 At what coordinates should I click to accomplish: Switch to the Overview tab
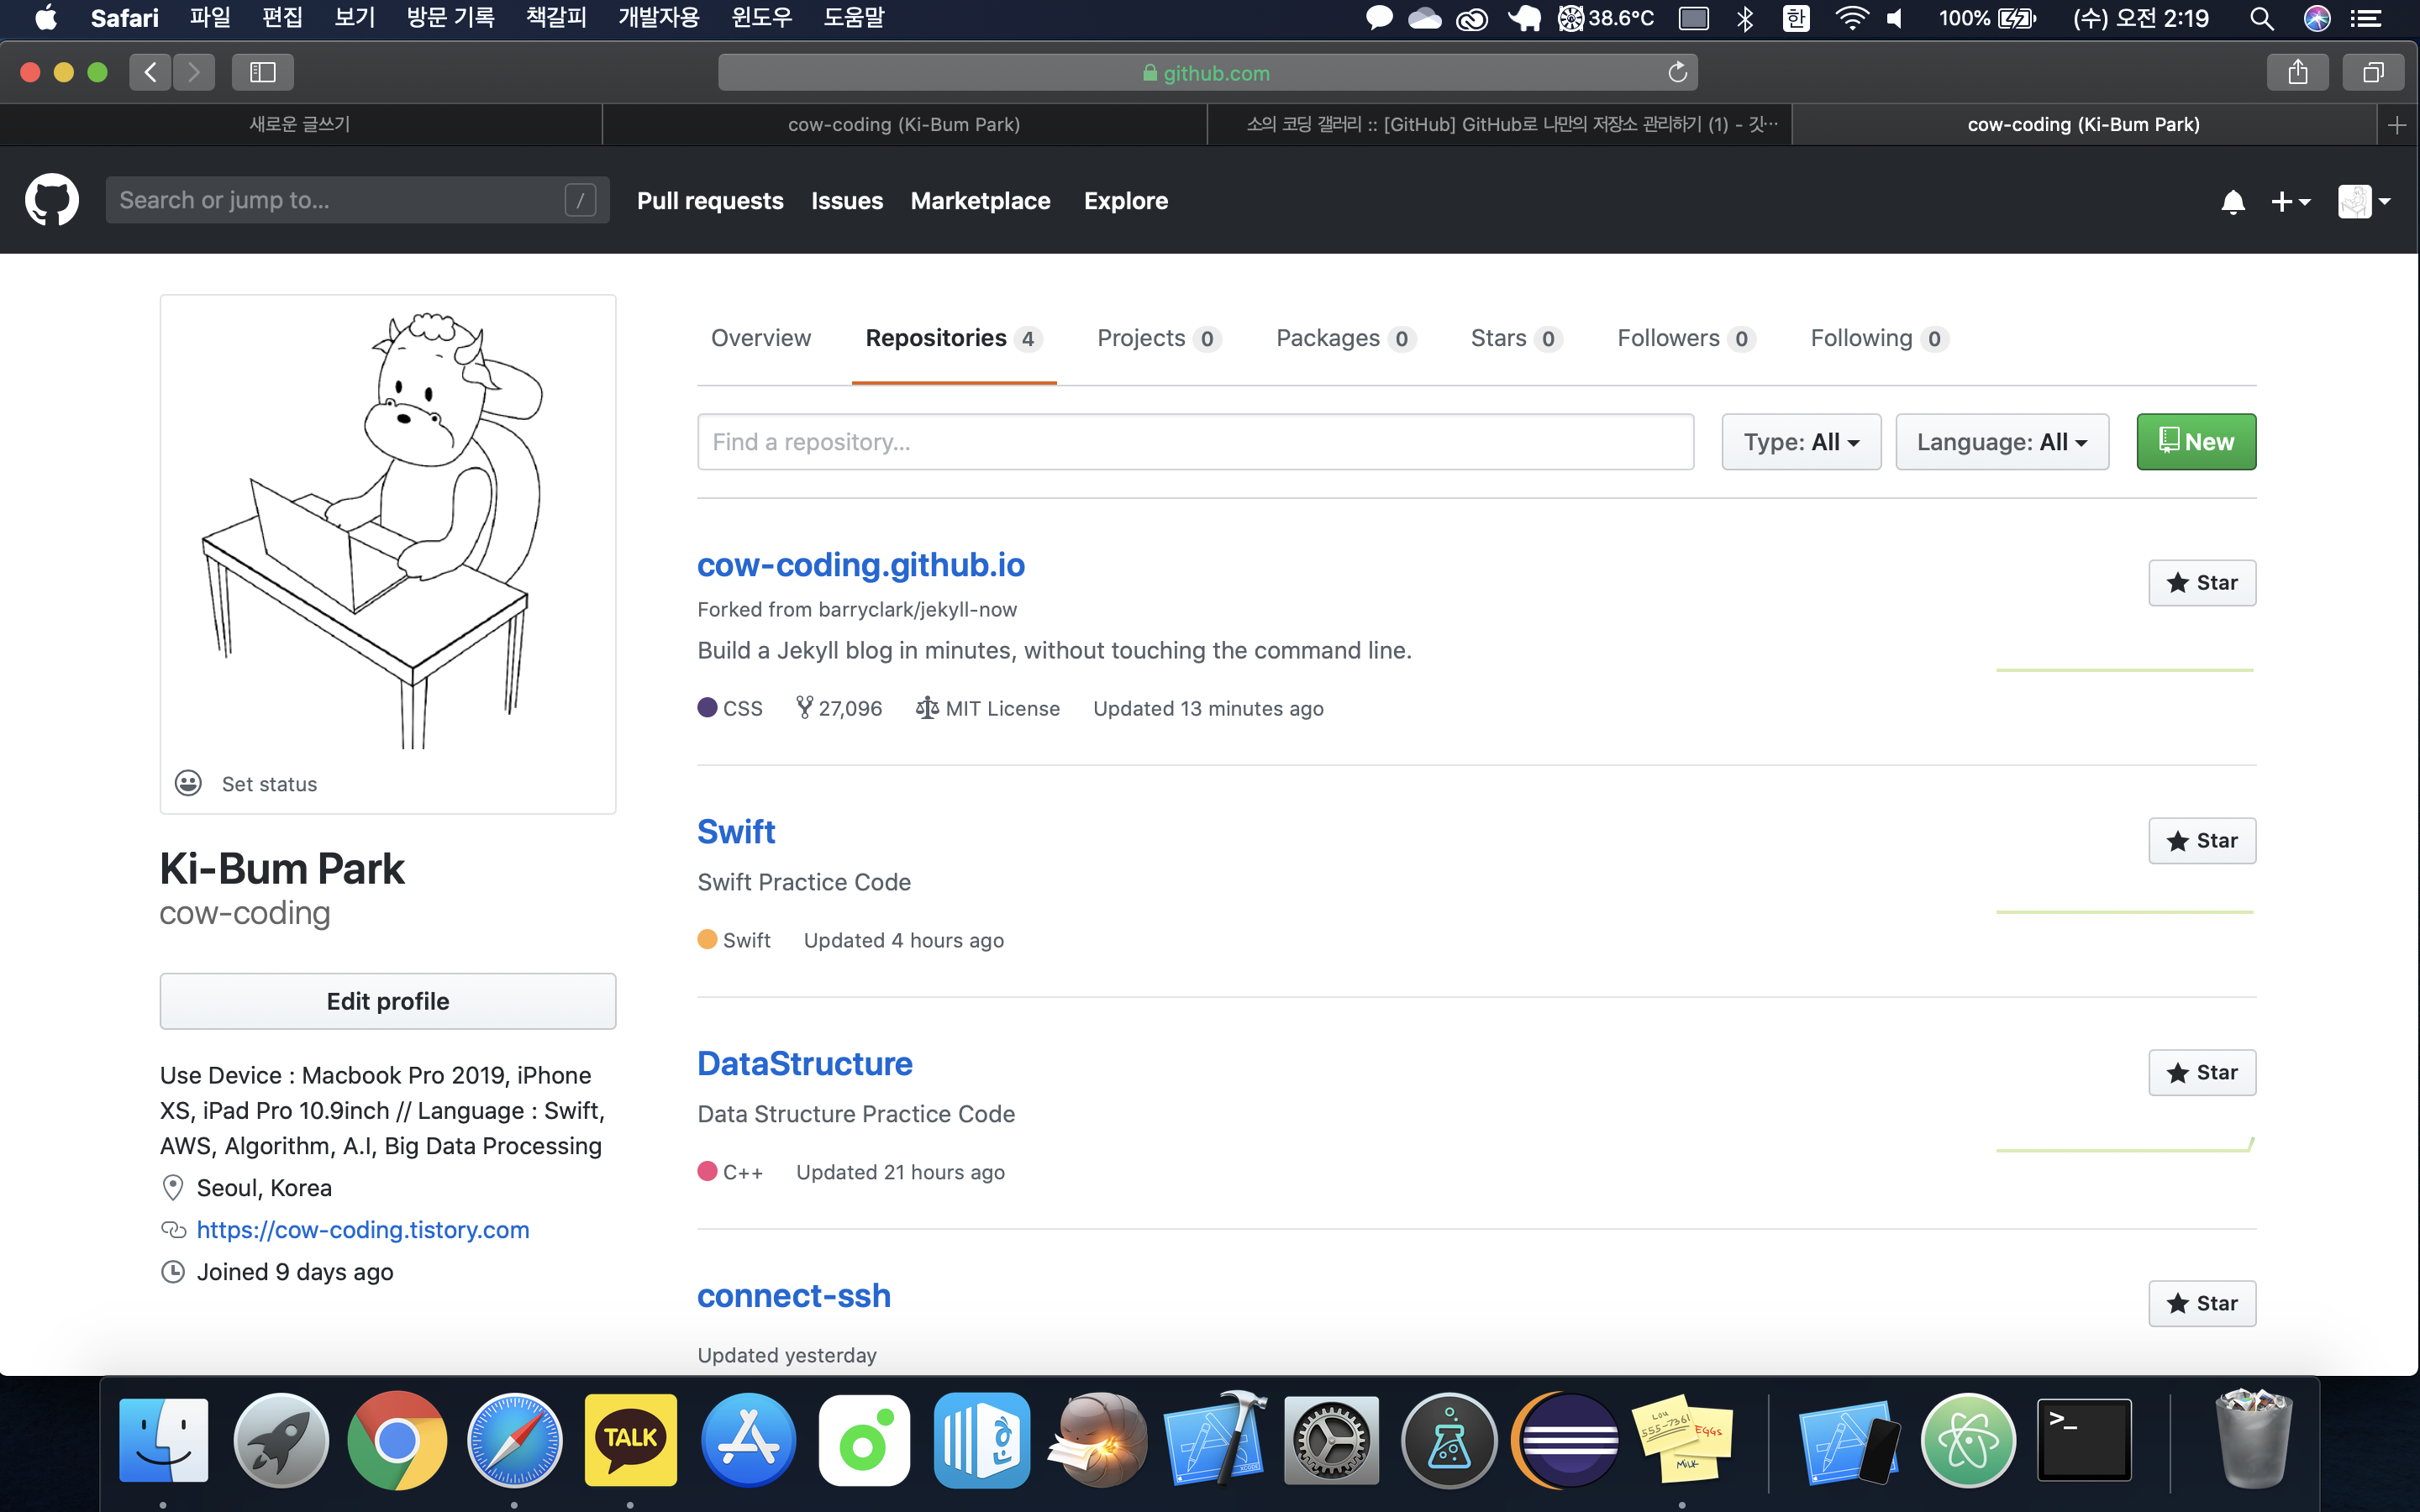pos(760,338)
